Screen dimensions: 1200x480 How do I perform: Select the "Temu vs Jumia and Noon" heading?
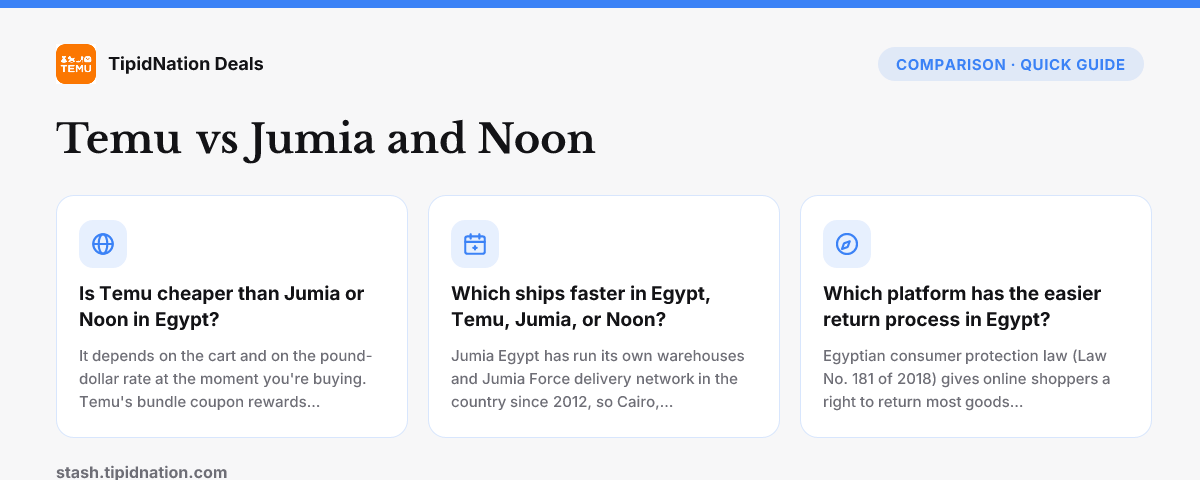coord(326,139)
